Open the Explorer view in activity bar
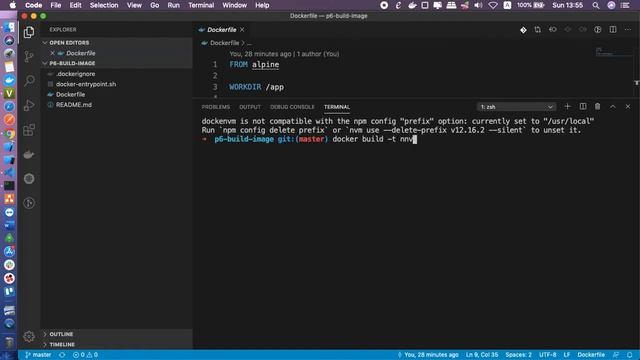Viewport: 640px width, 360px height. [29, 32]
